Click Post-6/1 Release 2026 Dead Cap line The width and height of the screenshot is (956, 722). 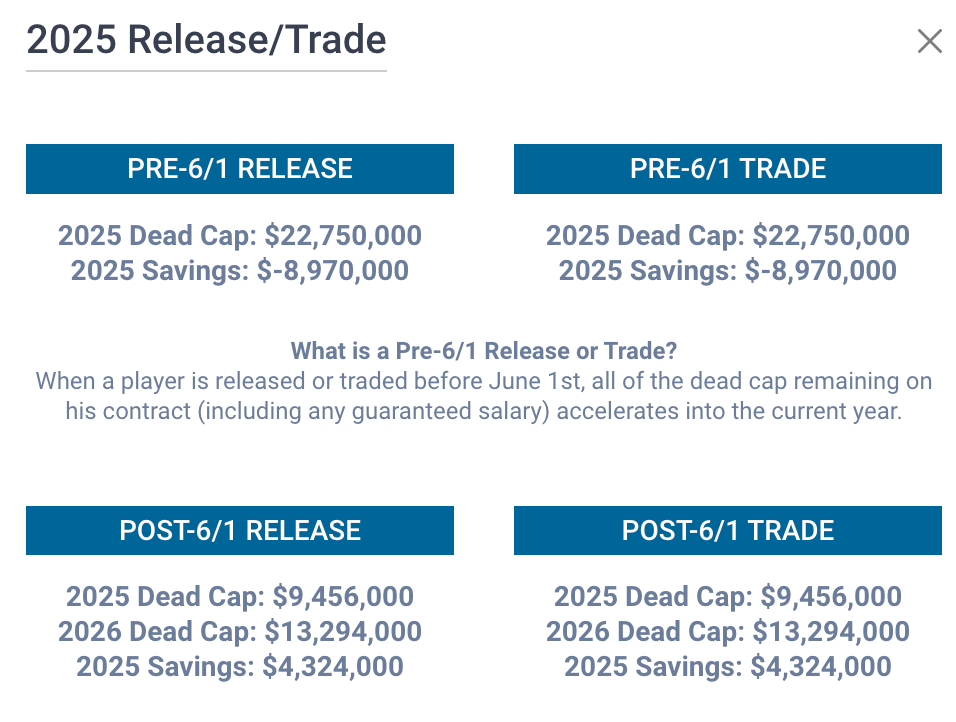point(240,632)
